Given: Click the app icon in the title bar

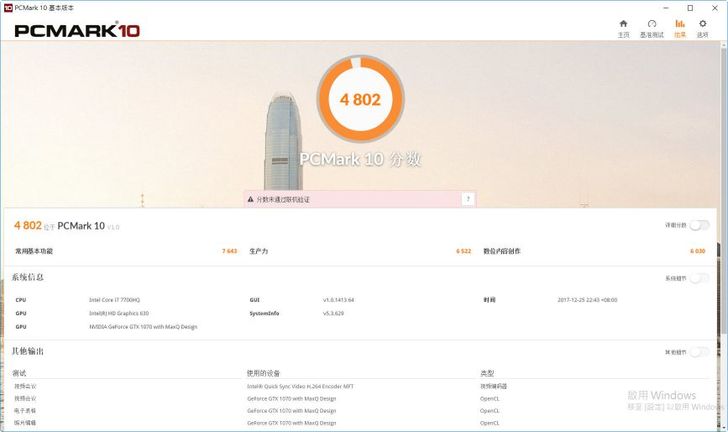Looking at the screenshot, I should [8, 7].
